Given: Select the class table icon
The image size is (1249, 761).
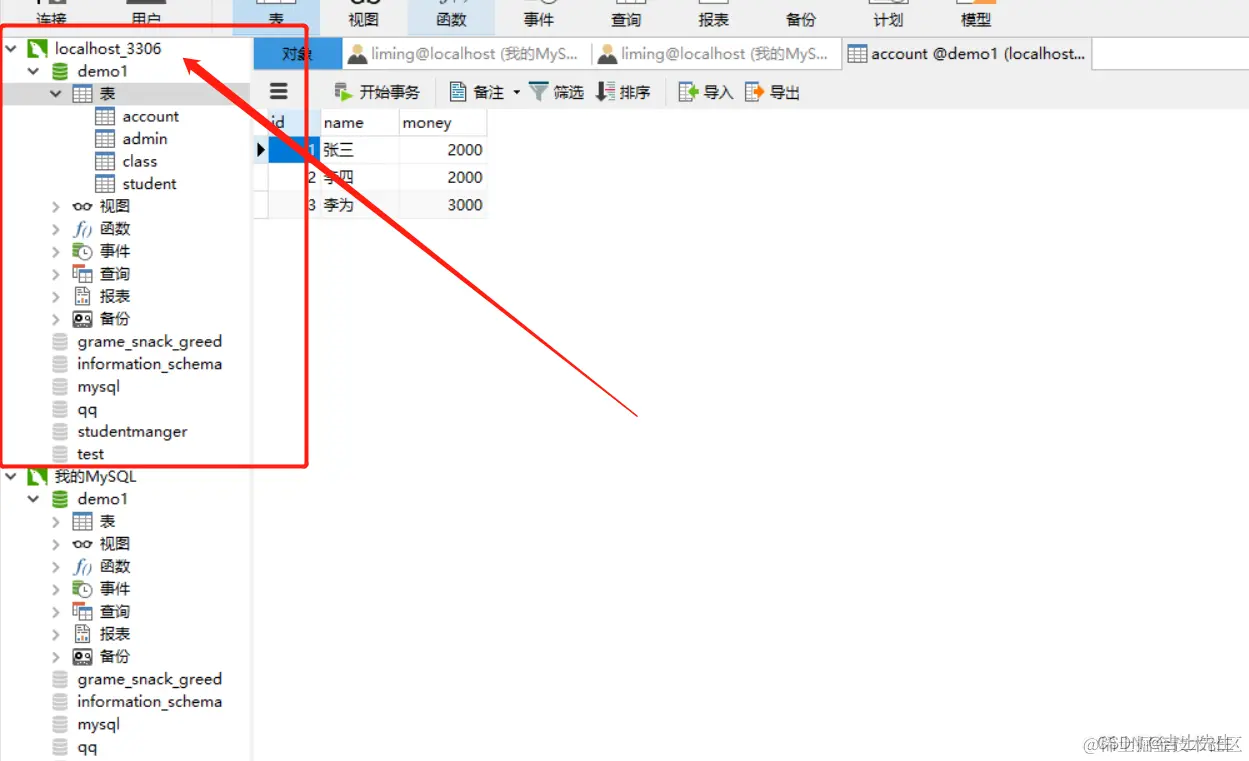Looking at the screenshot, I should (x=105, y=162).
